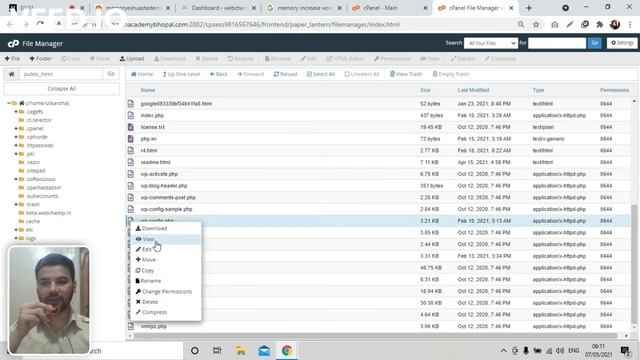Image resolution: width=640 pixels, height=360 pixels.
Task: Click the path Go button
Action: pyautogui.click(x=111, y=74)
